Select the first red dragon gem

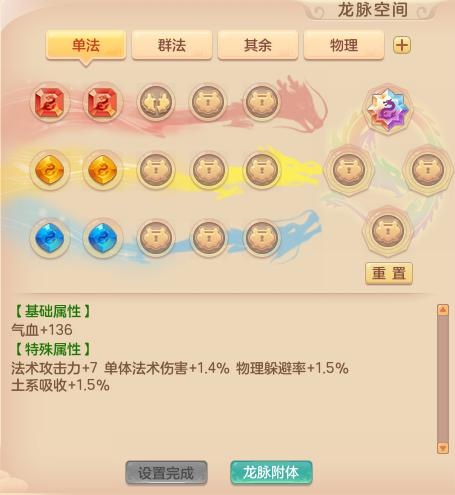pos(50,103)
